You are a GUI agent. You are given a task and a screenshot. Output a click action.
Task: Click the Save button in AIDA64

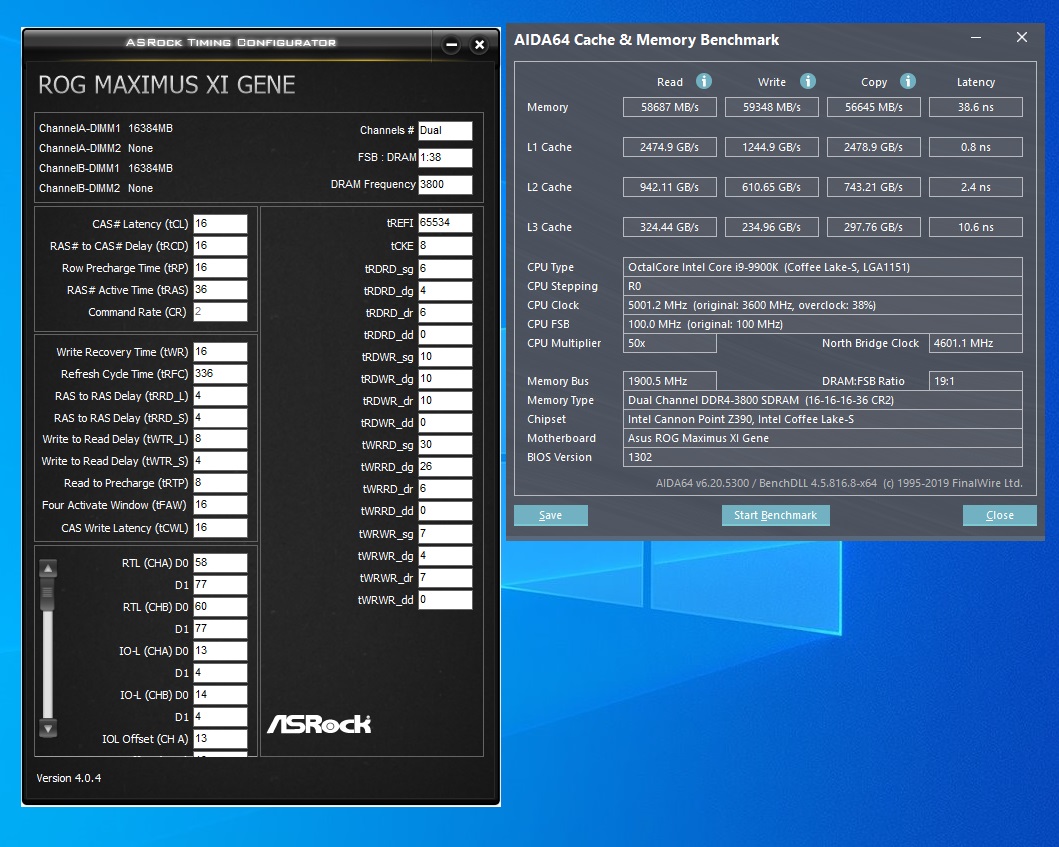pyautogui.click(x=550, y=515)
